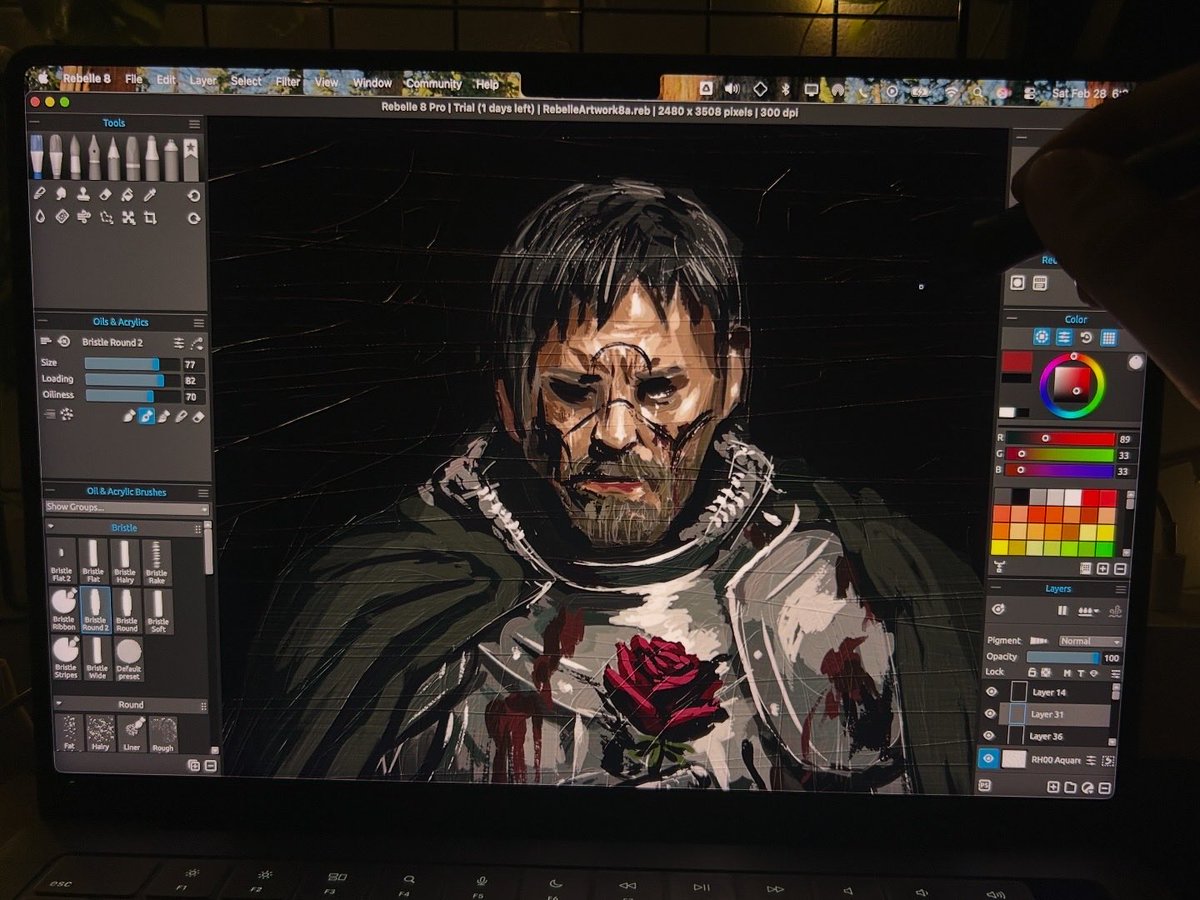Screen dimensions: 1200x900
Task: Toggle pause diffusion in Layers panel
Action: 1062,610
